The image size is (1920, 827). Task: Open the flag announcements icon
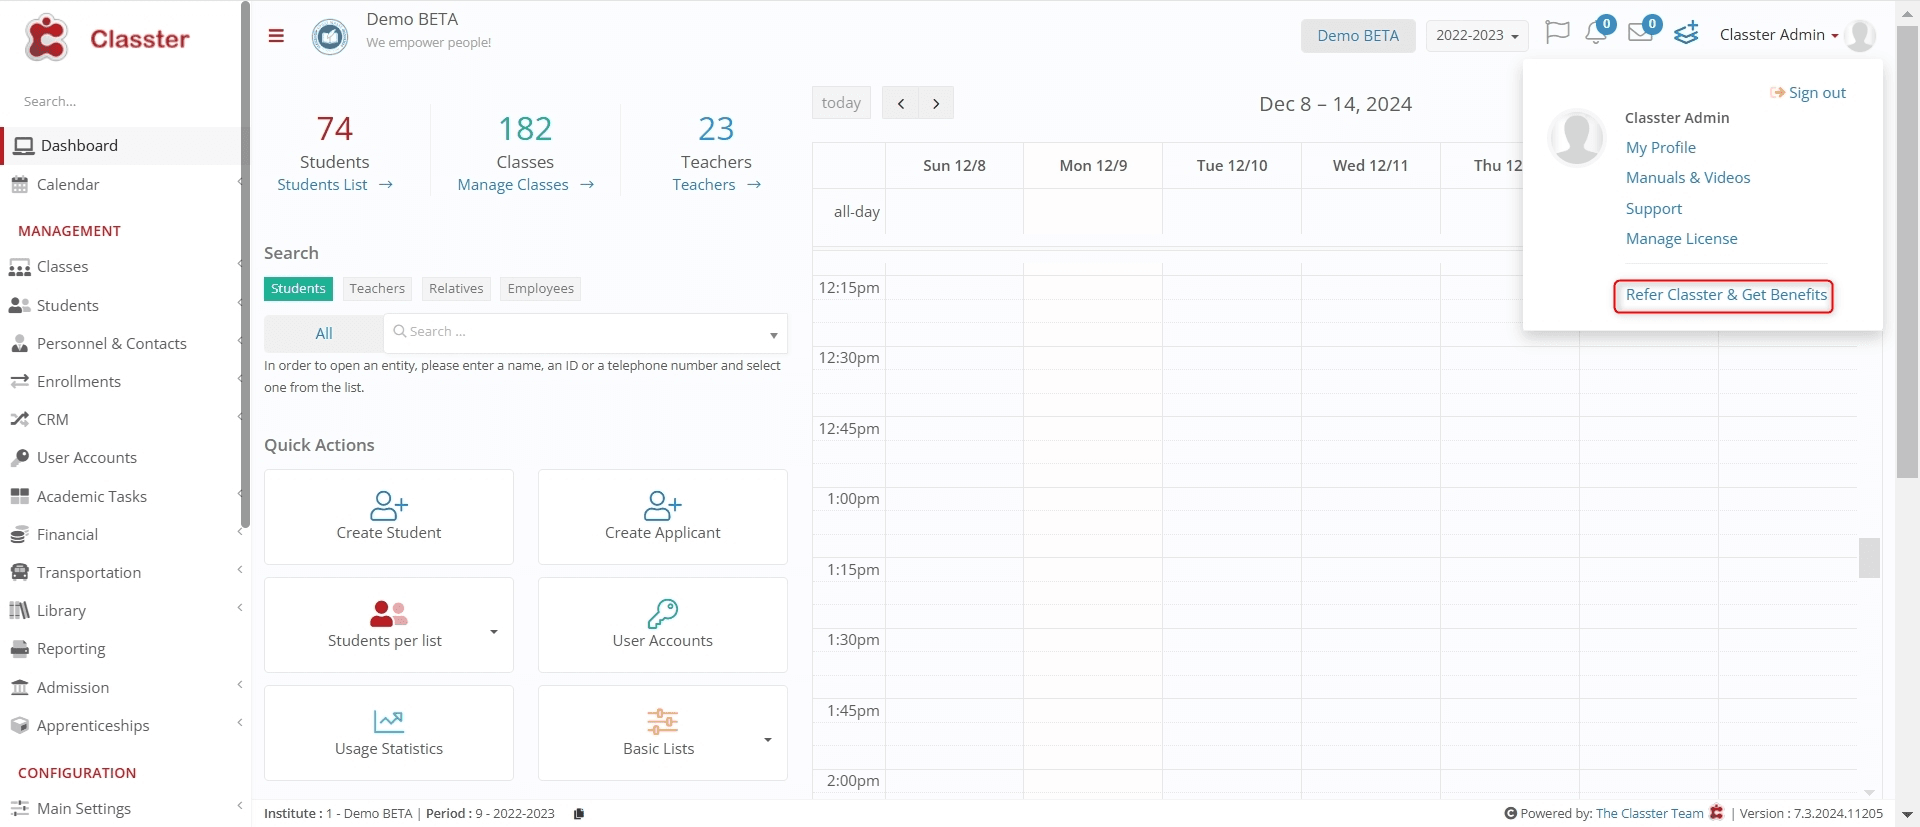coord(1557,33)
